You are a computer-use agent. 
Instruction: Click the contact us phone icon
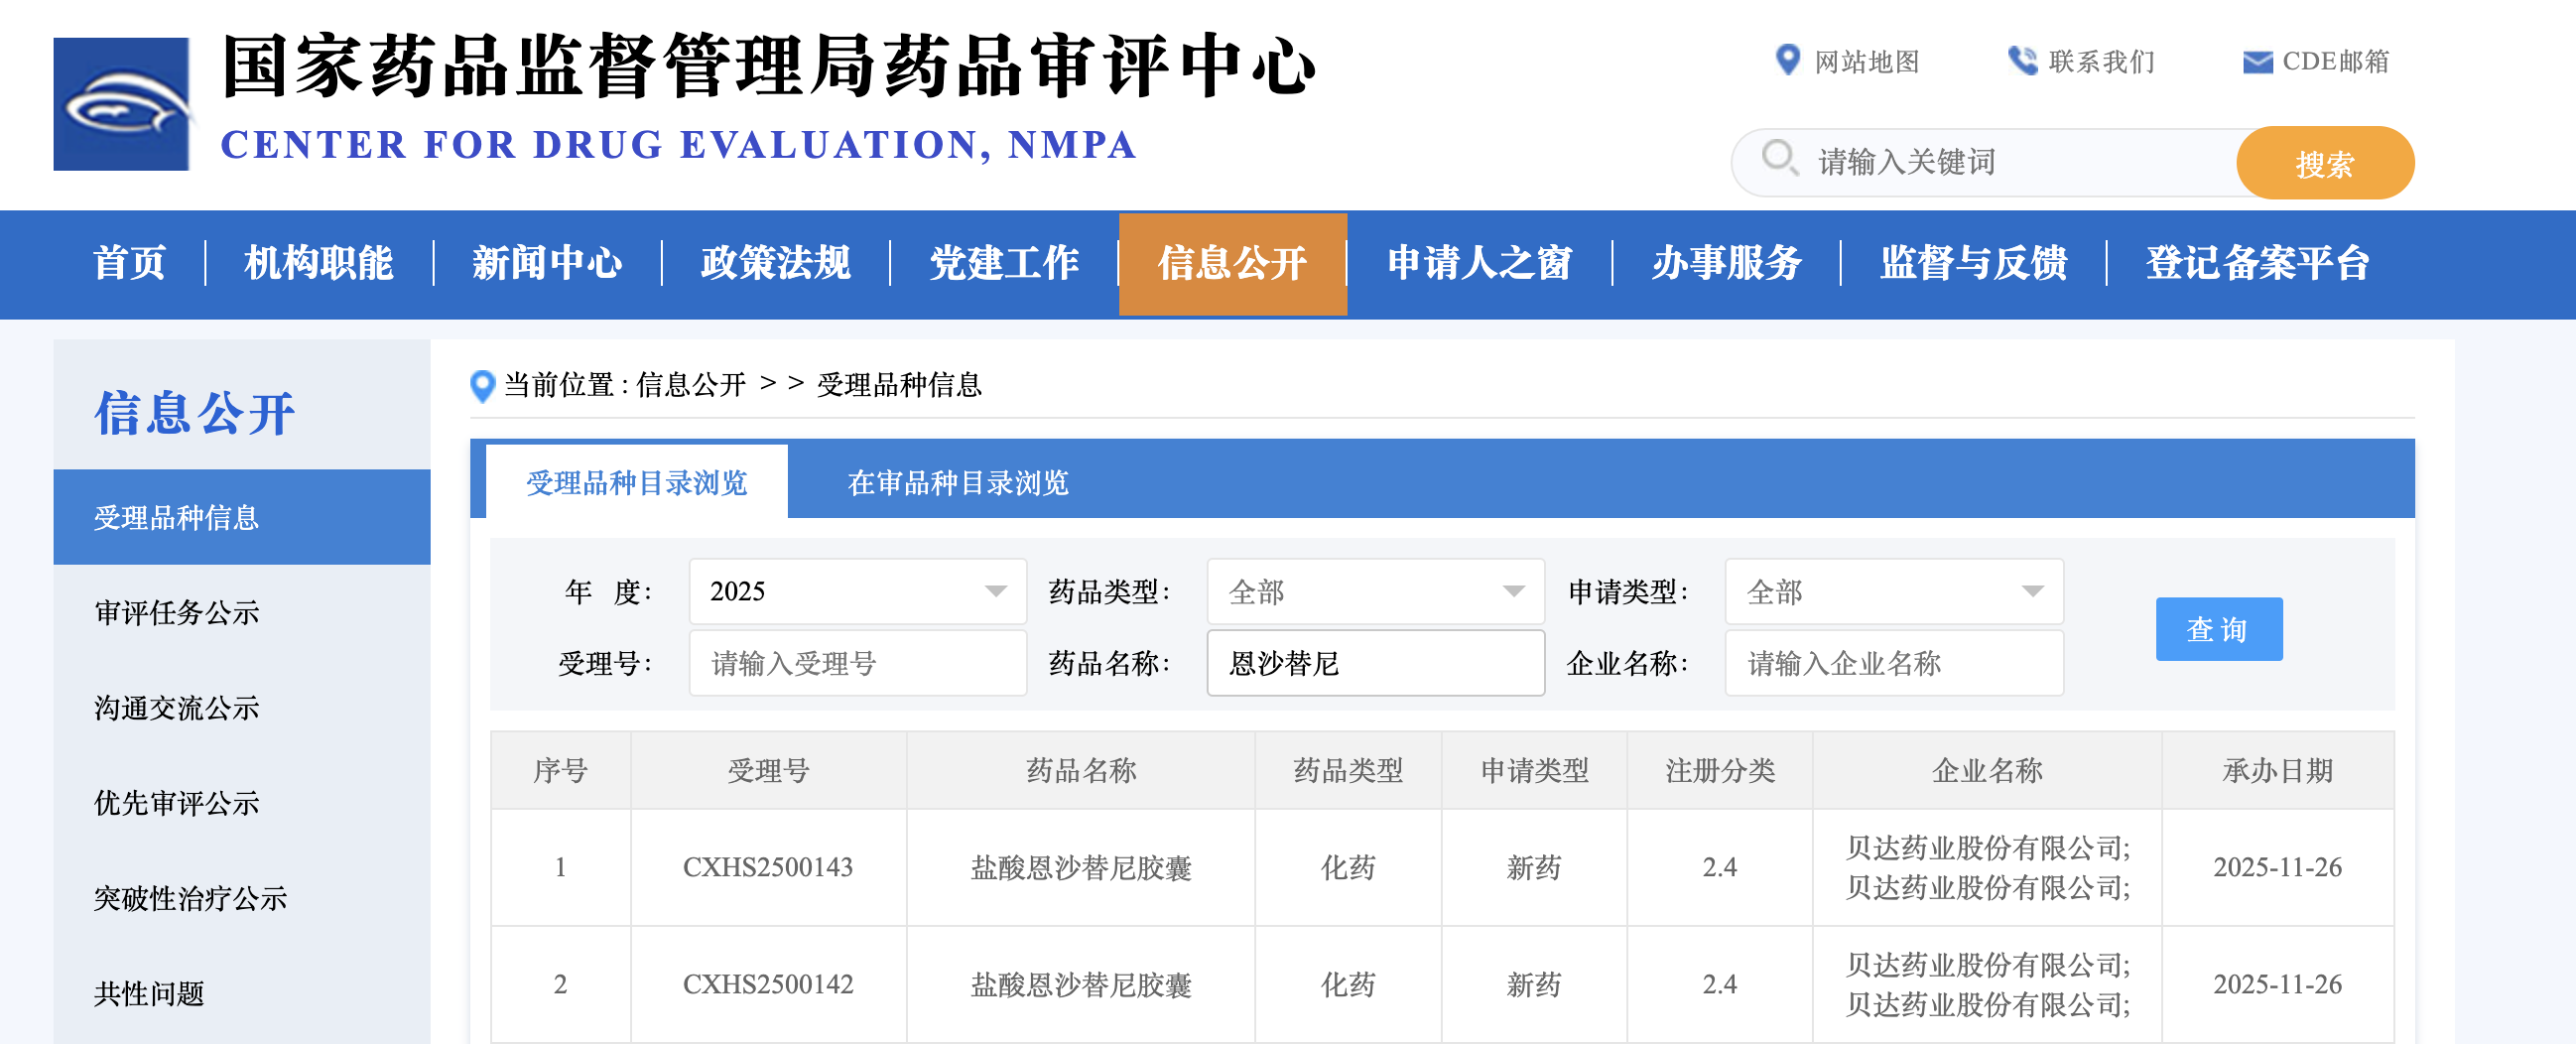(2021, 61)
